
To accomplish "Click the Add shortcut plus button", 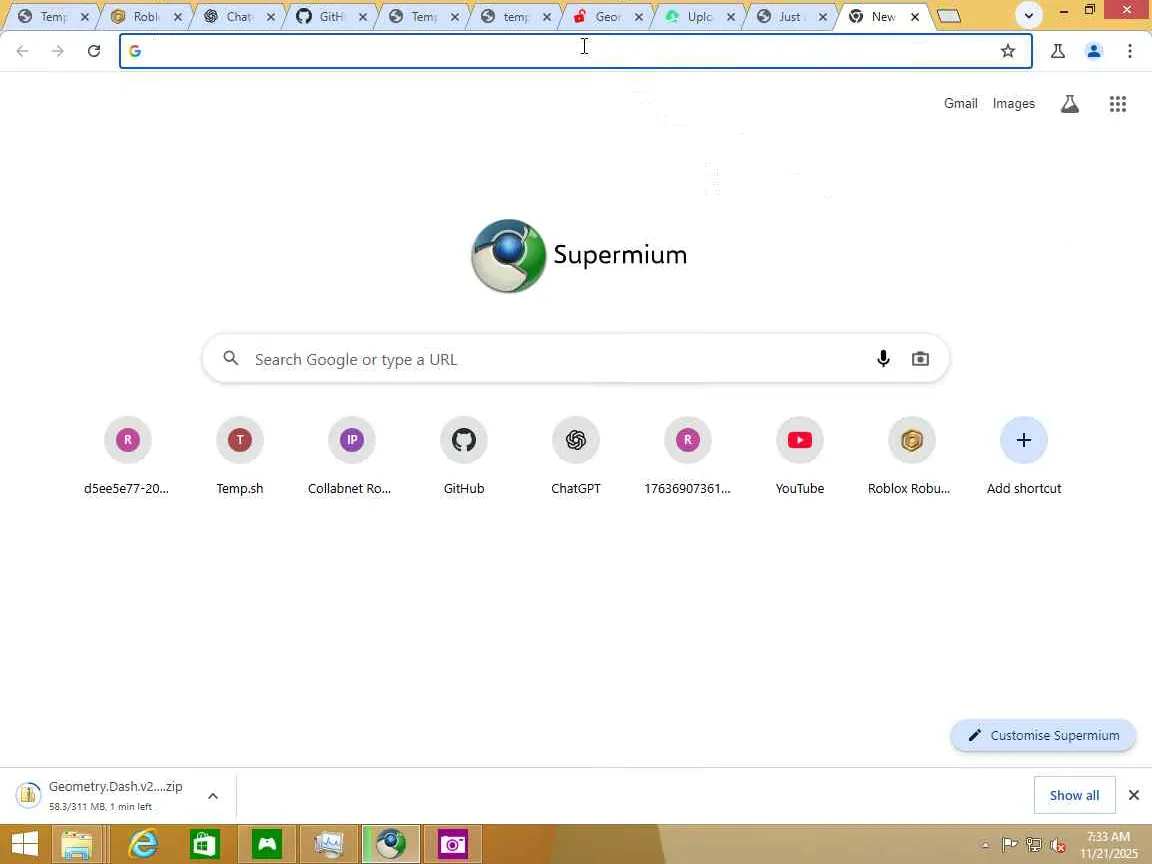I will pos(1023,440).
